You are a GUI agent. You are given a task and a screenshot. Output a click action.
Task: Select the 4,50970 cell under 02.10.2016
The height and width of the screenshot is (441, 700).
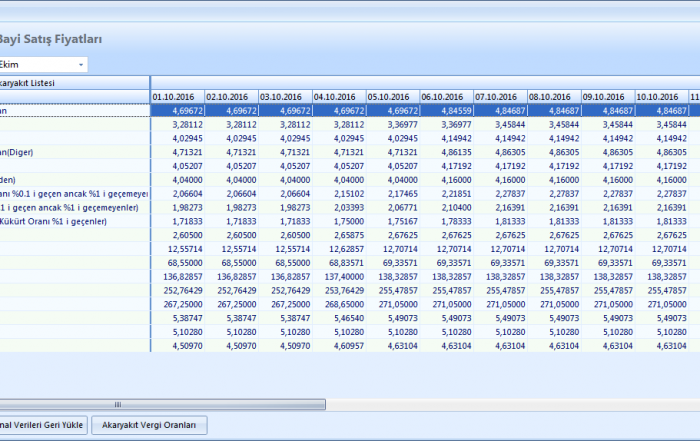(x=231, y=345)
